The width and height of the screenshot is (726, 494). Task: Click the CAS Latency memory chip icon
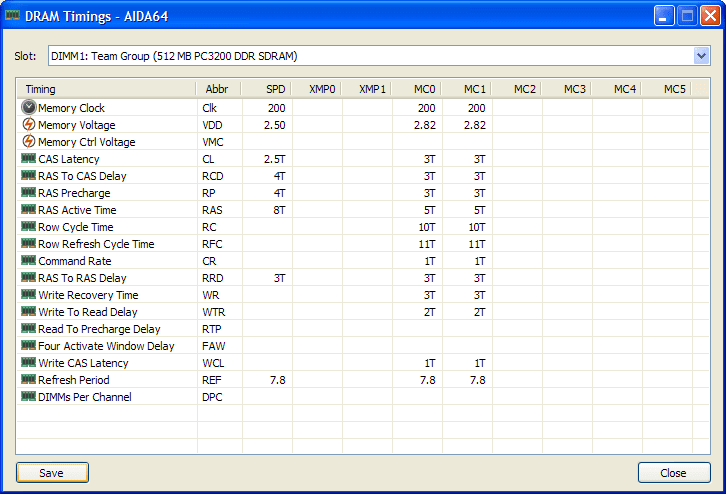point(28,159)
